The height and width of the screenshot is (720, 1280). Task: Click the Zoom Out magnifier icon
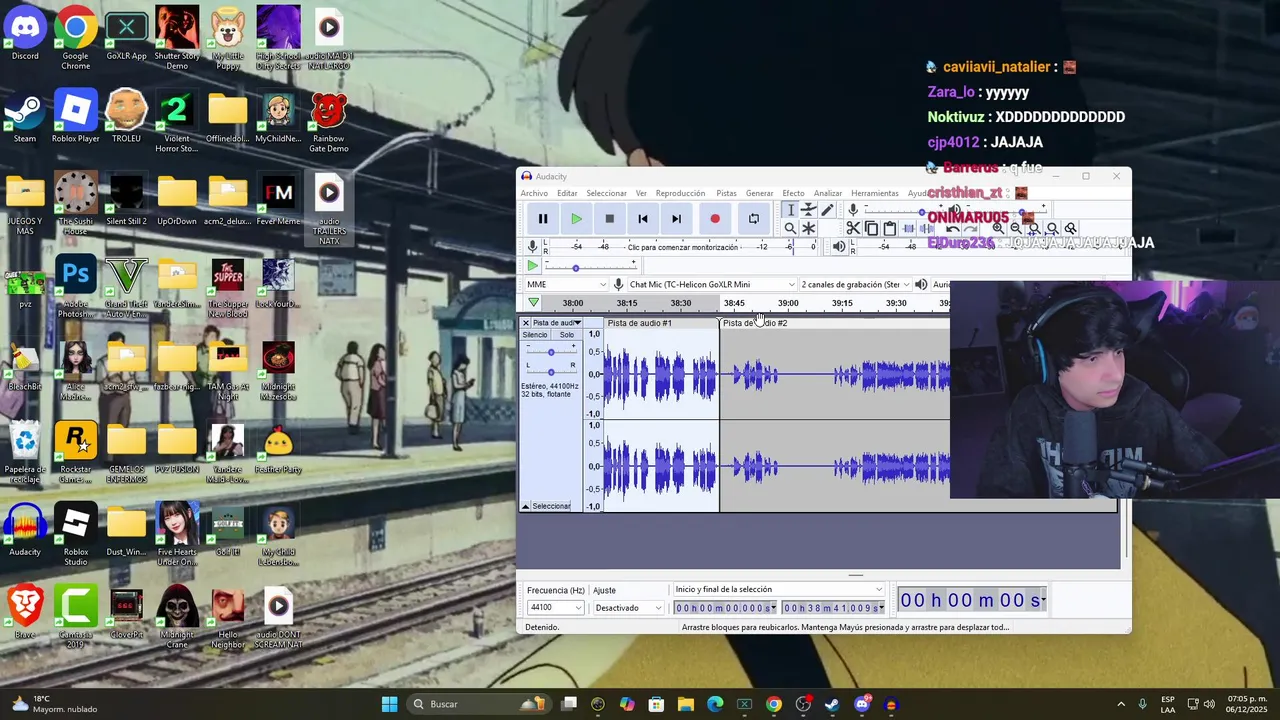pyautogui.click(x=1016, y=229)
